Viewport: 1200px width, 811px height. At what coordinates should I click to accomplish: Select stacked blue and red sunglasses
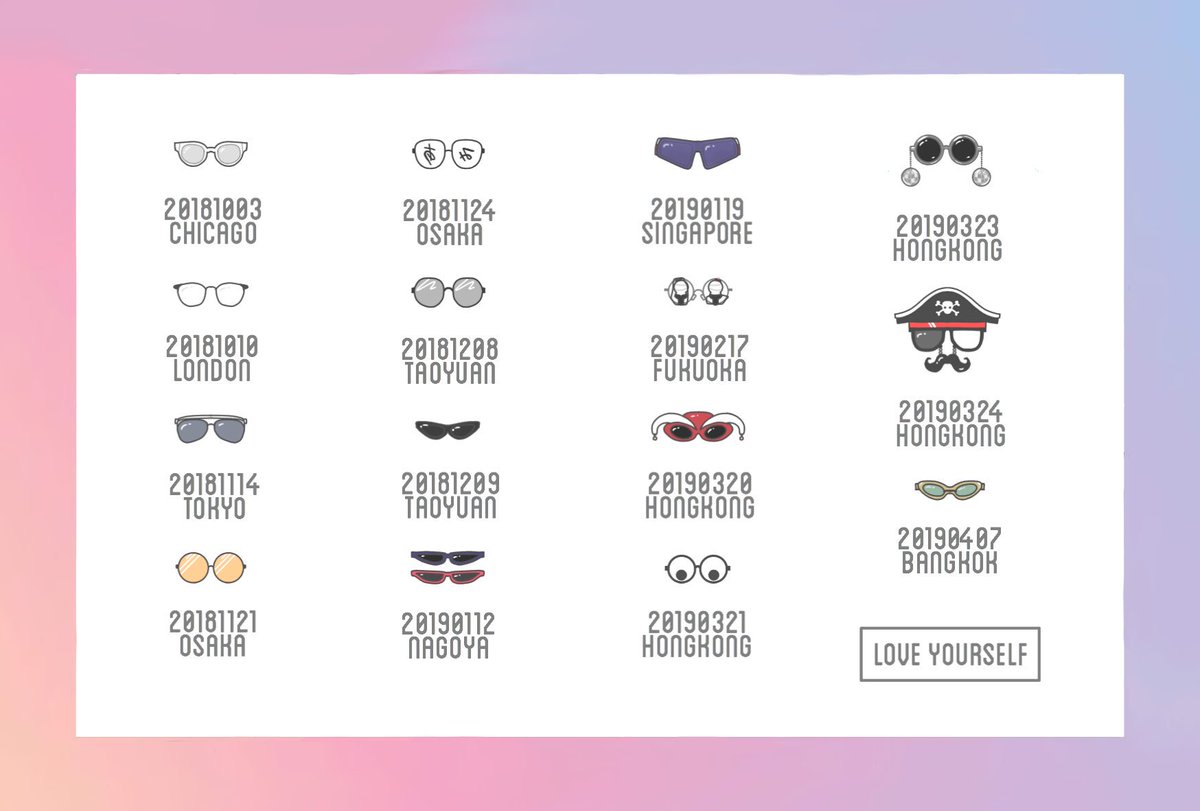coord(447,566)
